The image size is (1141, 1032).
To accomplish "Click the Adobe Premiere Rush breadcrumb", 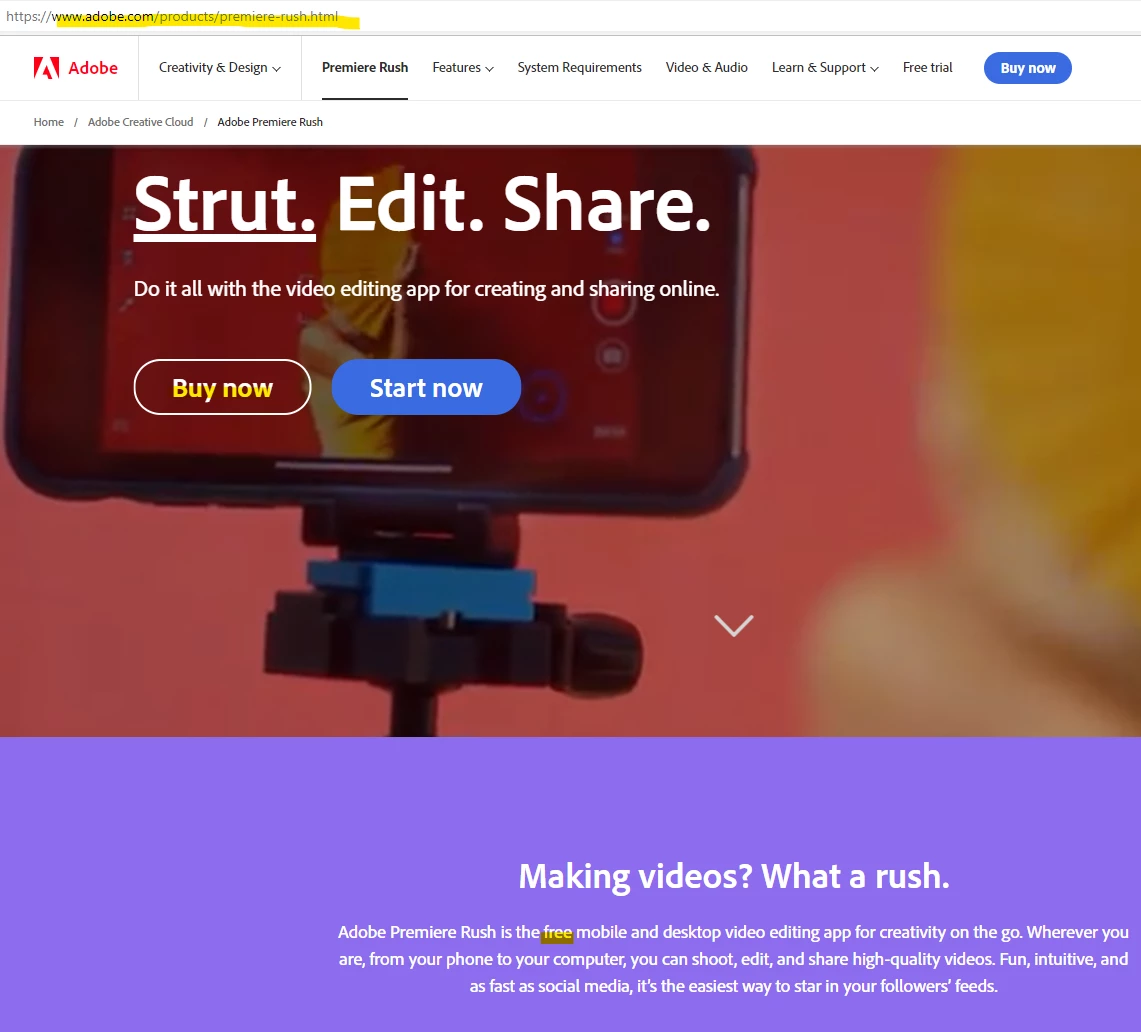I will (270, 122).
